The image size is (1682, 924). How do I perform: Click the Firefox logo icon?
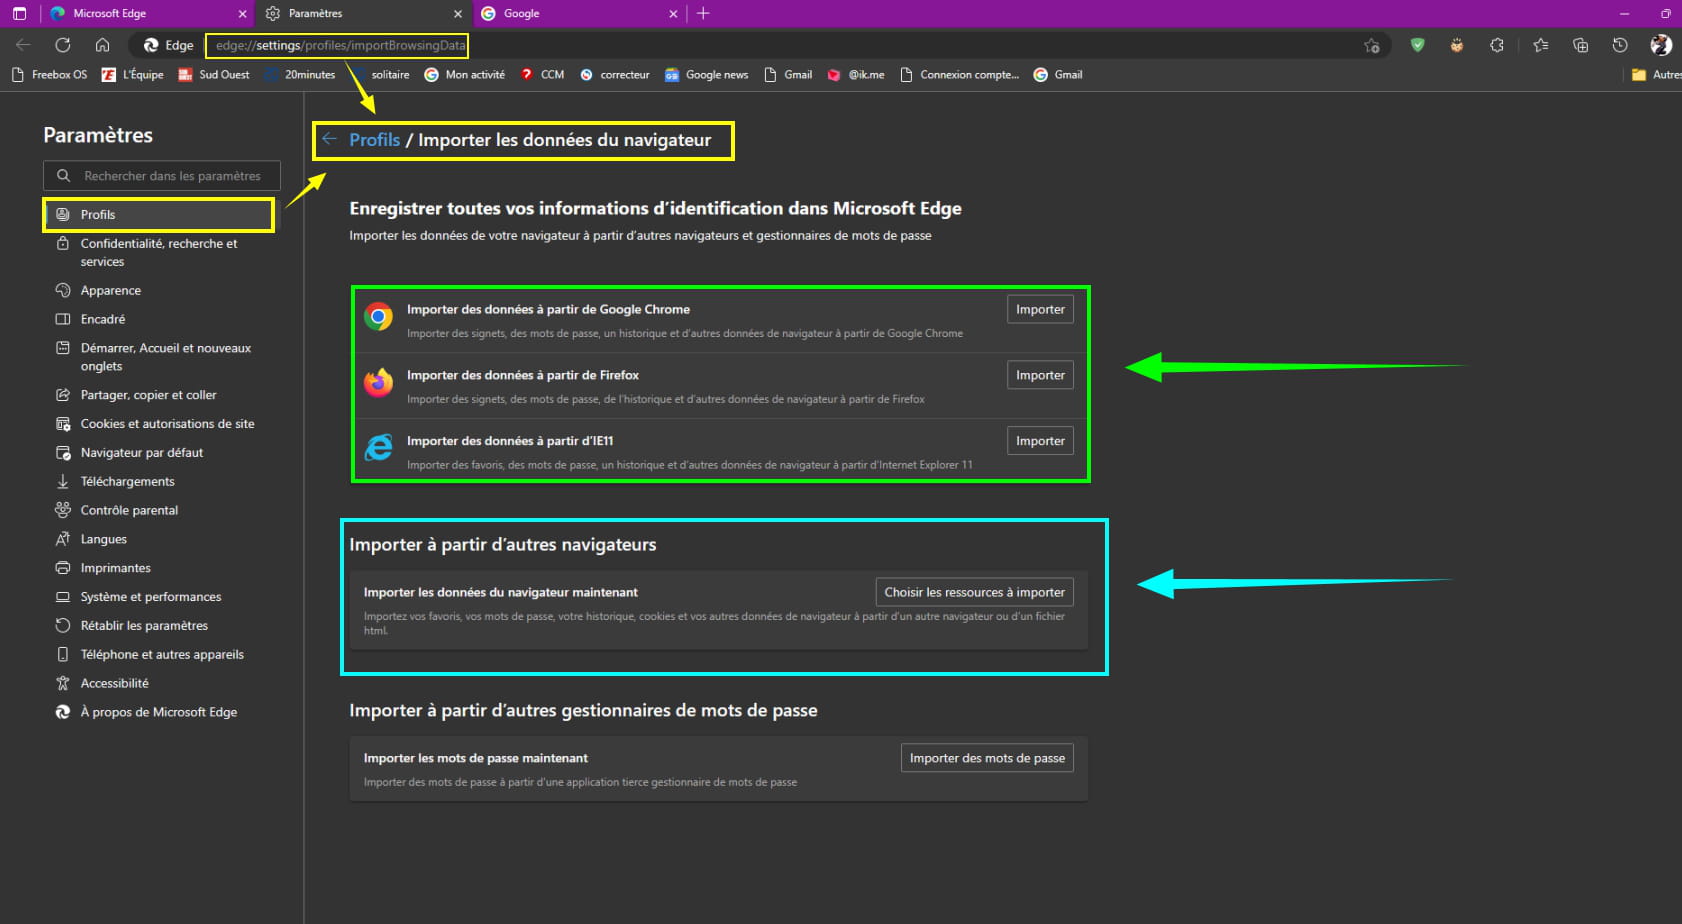[x=378, y=382]
